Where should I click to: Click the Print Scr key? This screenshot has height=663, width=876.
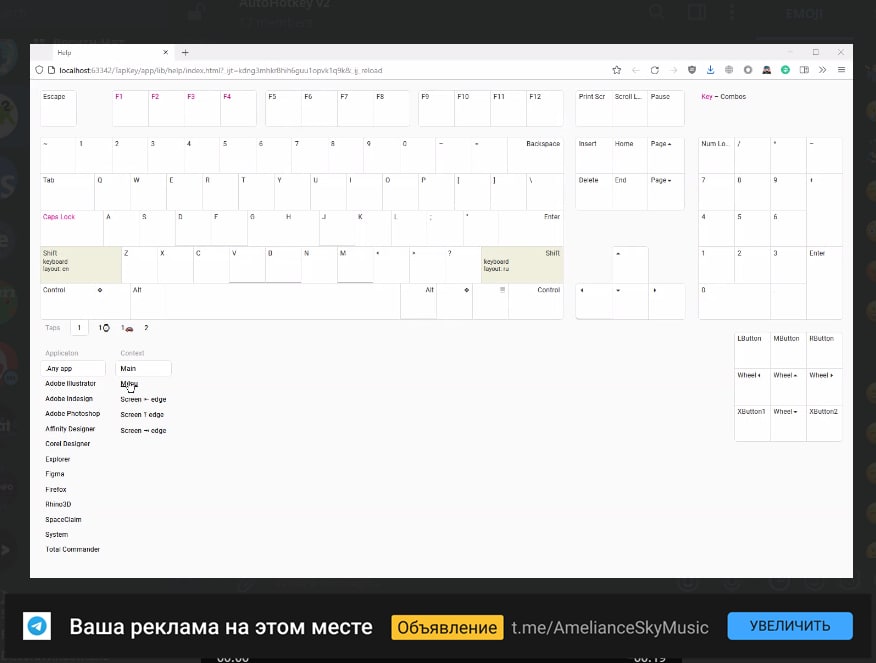593,108
